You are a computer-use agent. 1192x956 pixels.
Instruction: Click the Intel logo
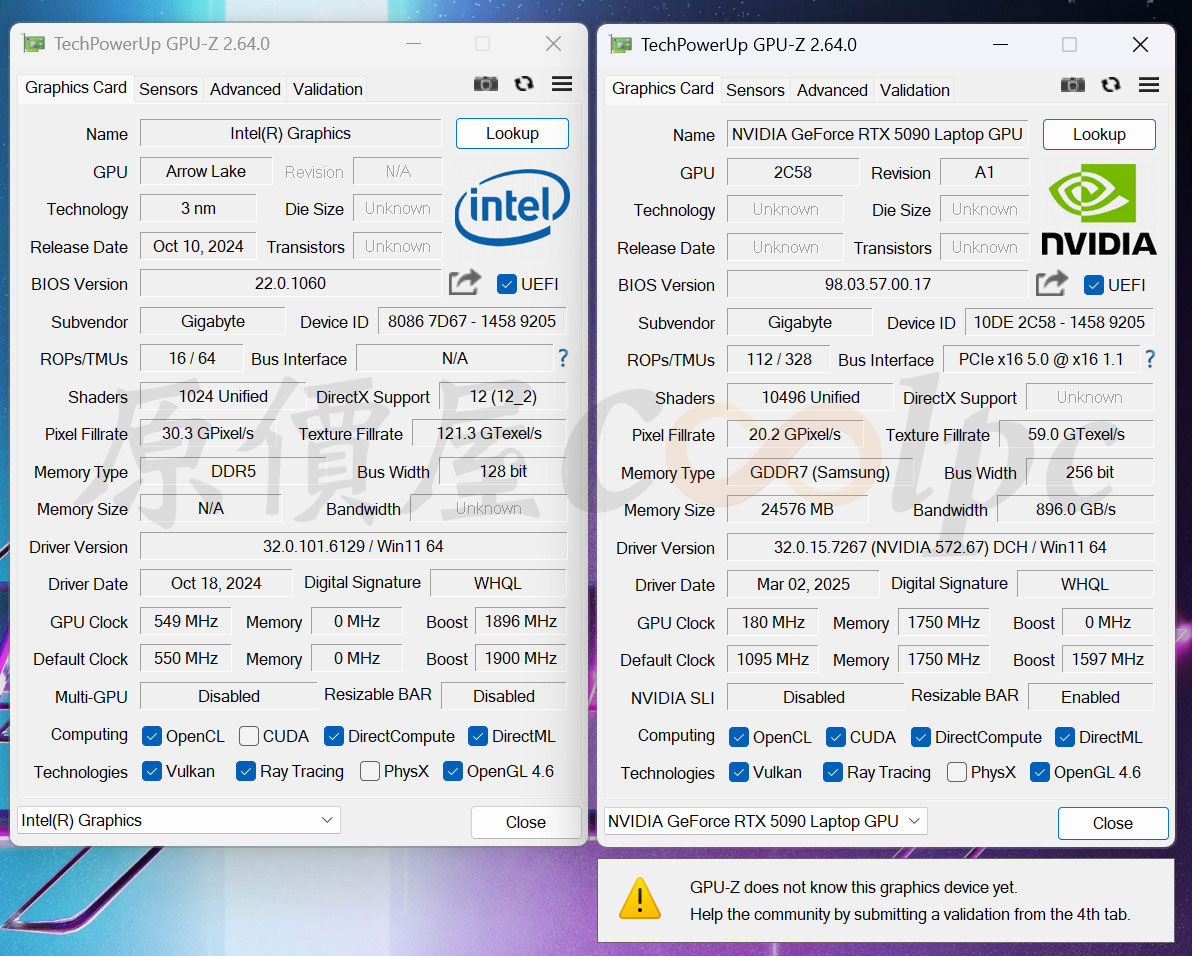pyautogui.click(x=512, y=207)
